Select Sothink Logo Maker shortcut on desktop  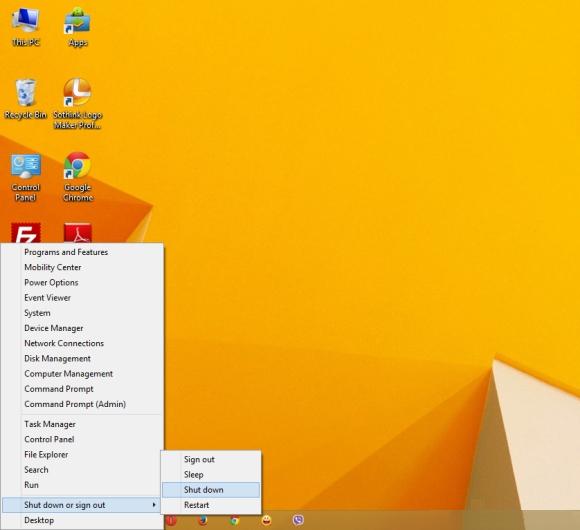pos(77,104)
